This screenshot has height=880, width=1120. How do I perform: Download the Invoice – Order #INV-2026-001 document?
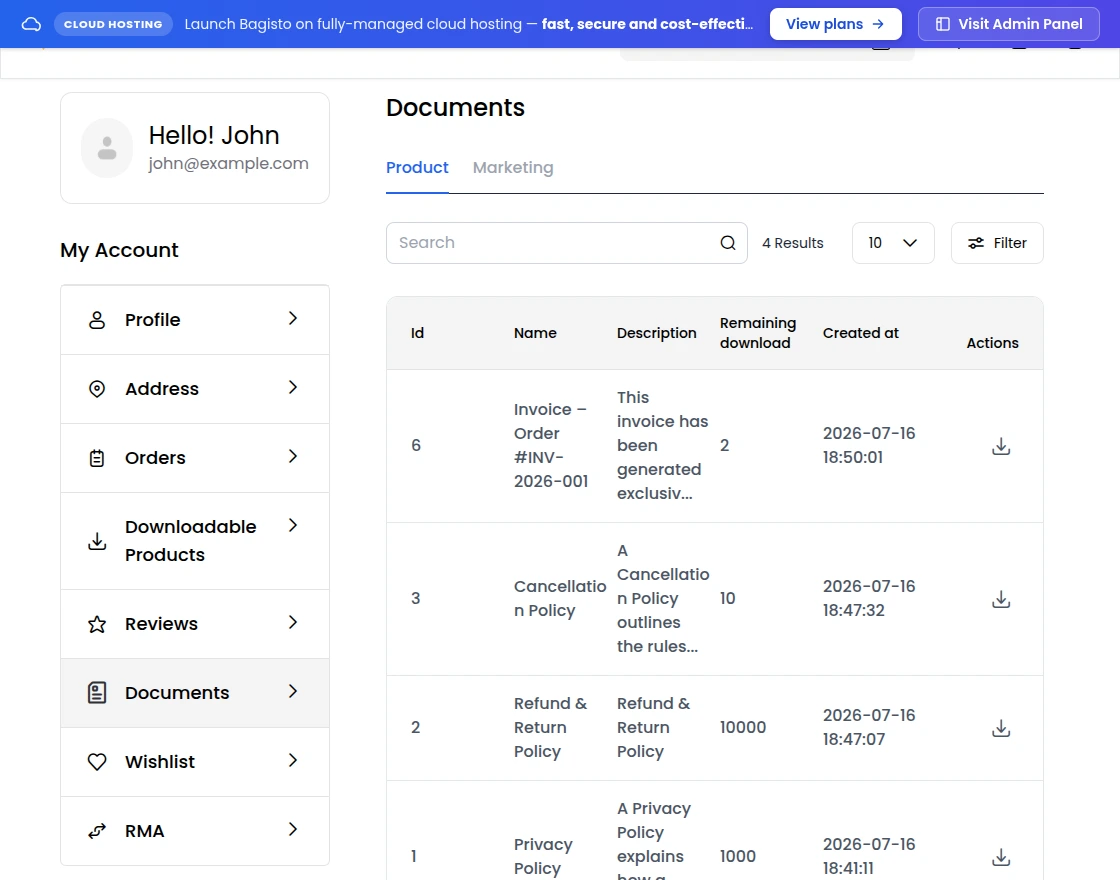click(x=1001, y=446)
